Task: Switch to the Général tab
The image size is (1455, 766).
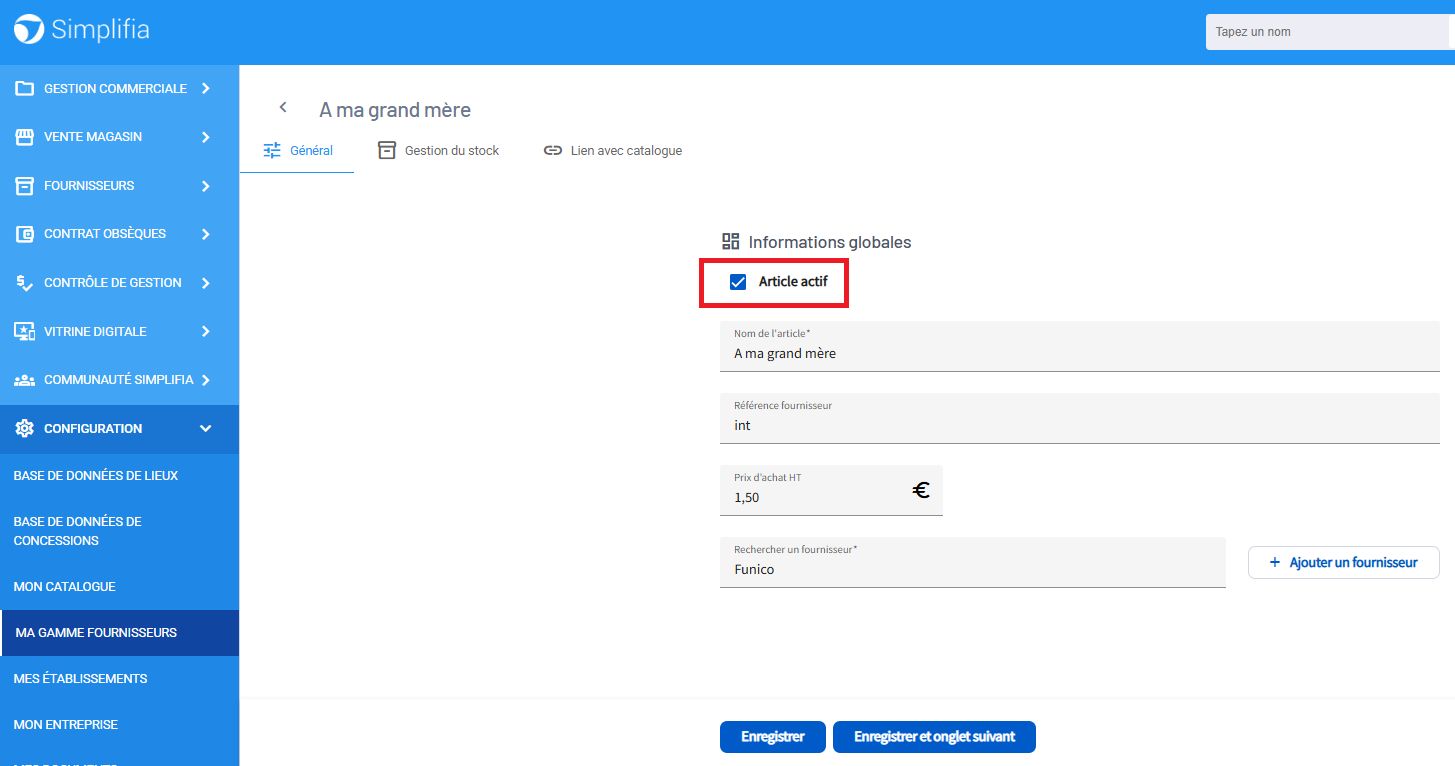Action: 297,150
